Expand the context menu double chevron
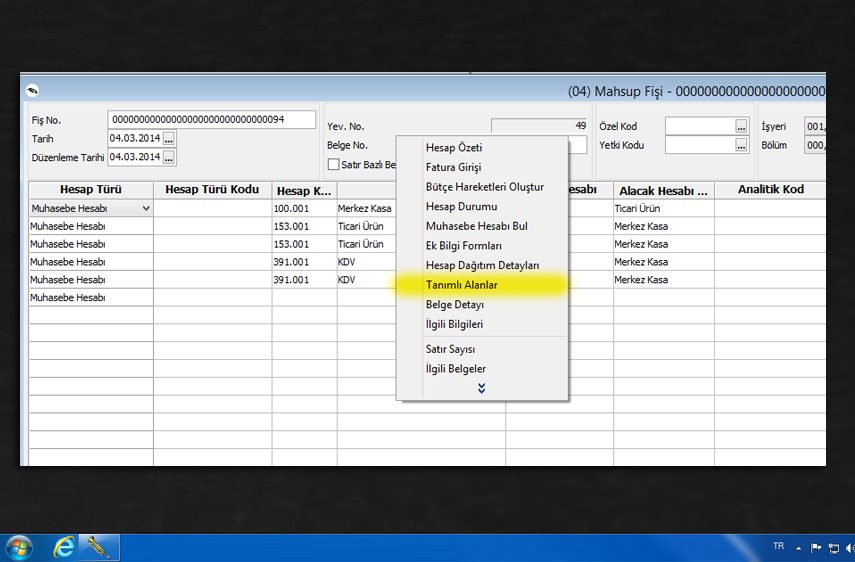 (481, 388)
